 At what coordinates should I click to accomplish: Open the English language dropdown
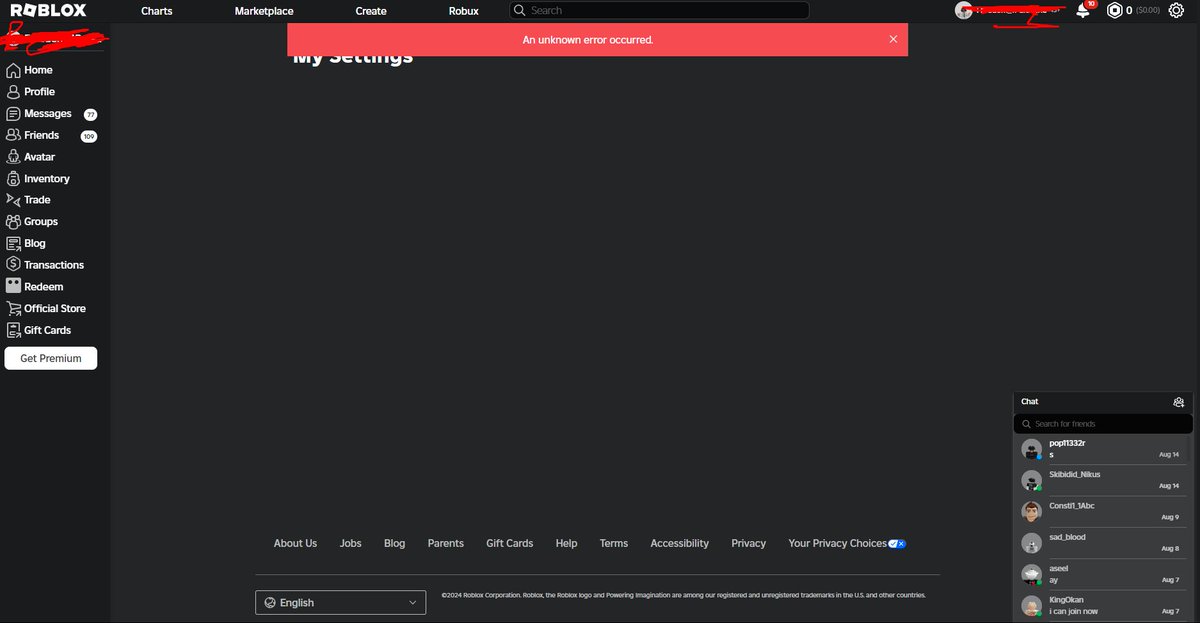[341, 602]
